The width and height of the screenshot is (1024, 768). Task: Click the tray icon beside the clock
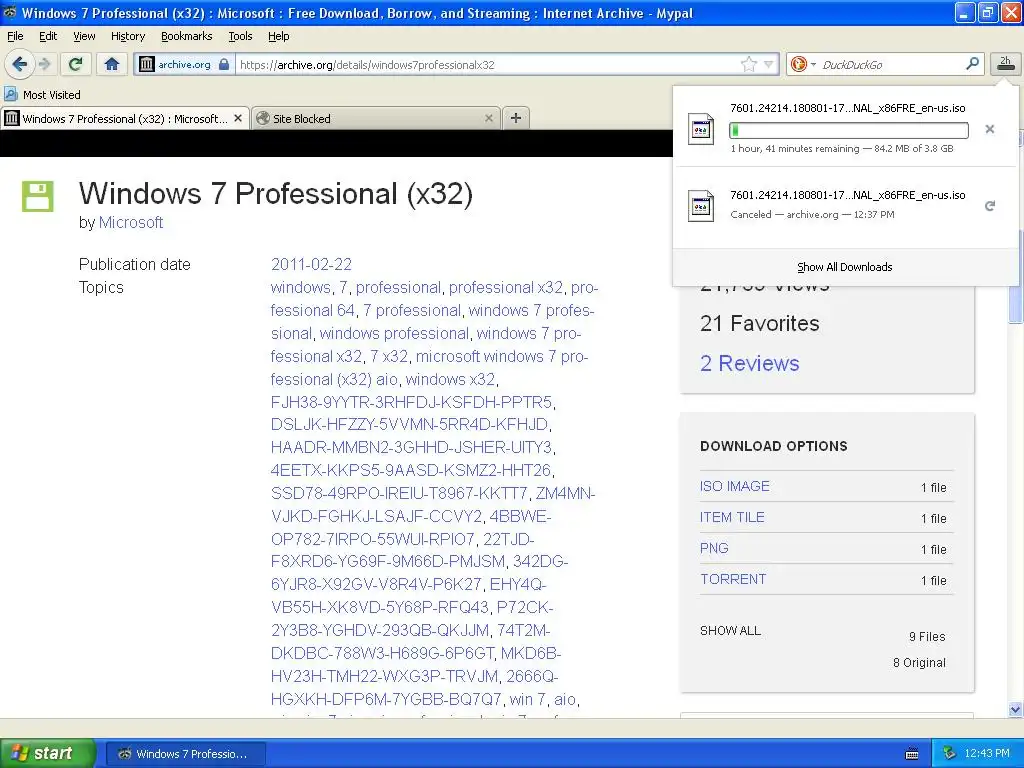(x=950, y=753)
